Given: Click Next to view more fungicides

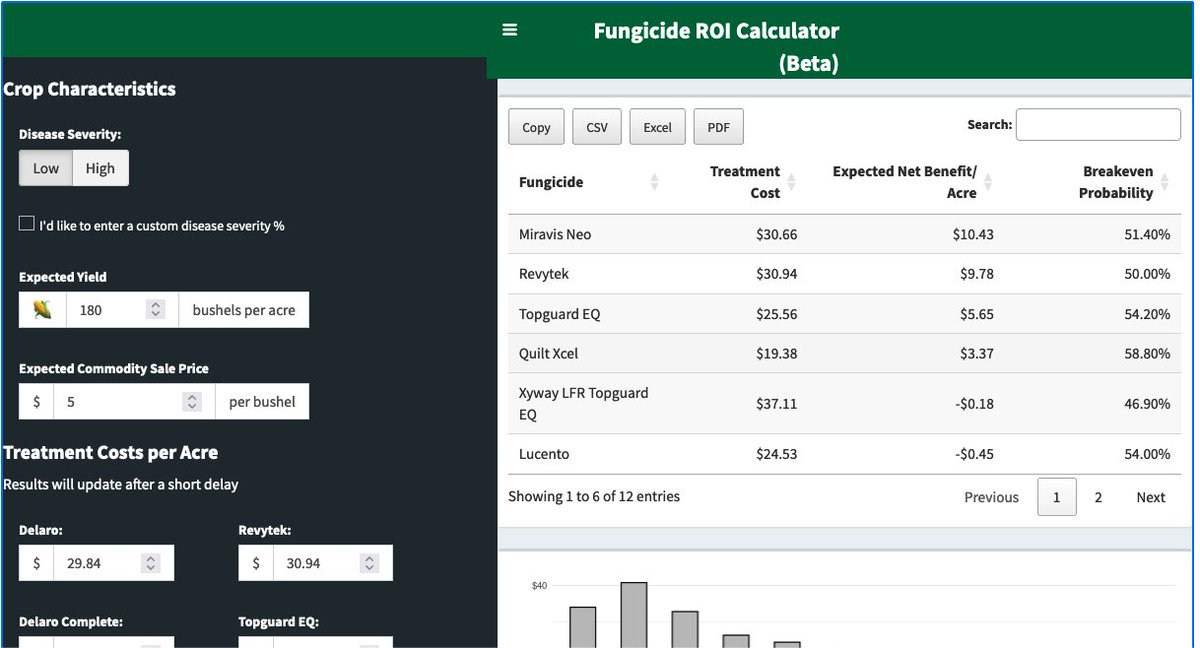Looking at the screenshot, I should point(1150,497).
